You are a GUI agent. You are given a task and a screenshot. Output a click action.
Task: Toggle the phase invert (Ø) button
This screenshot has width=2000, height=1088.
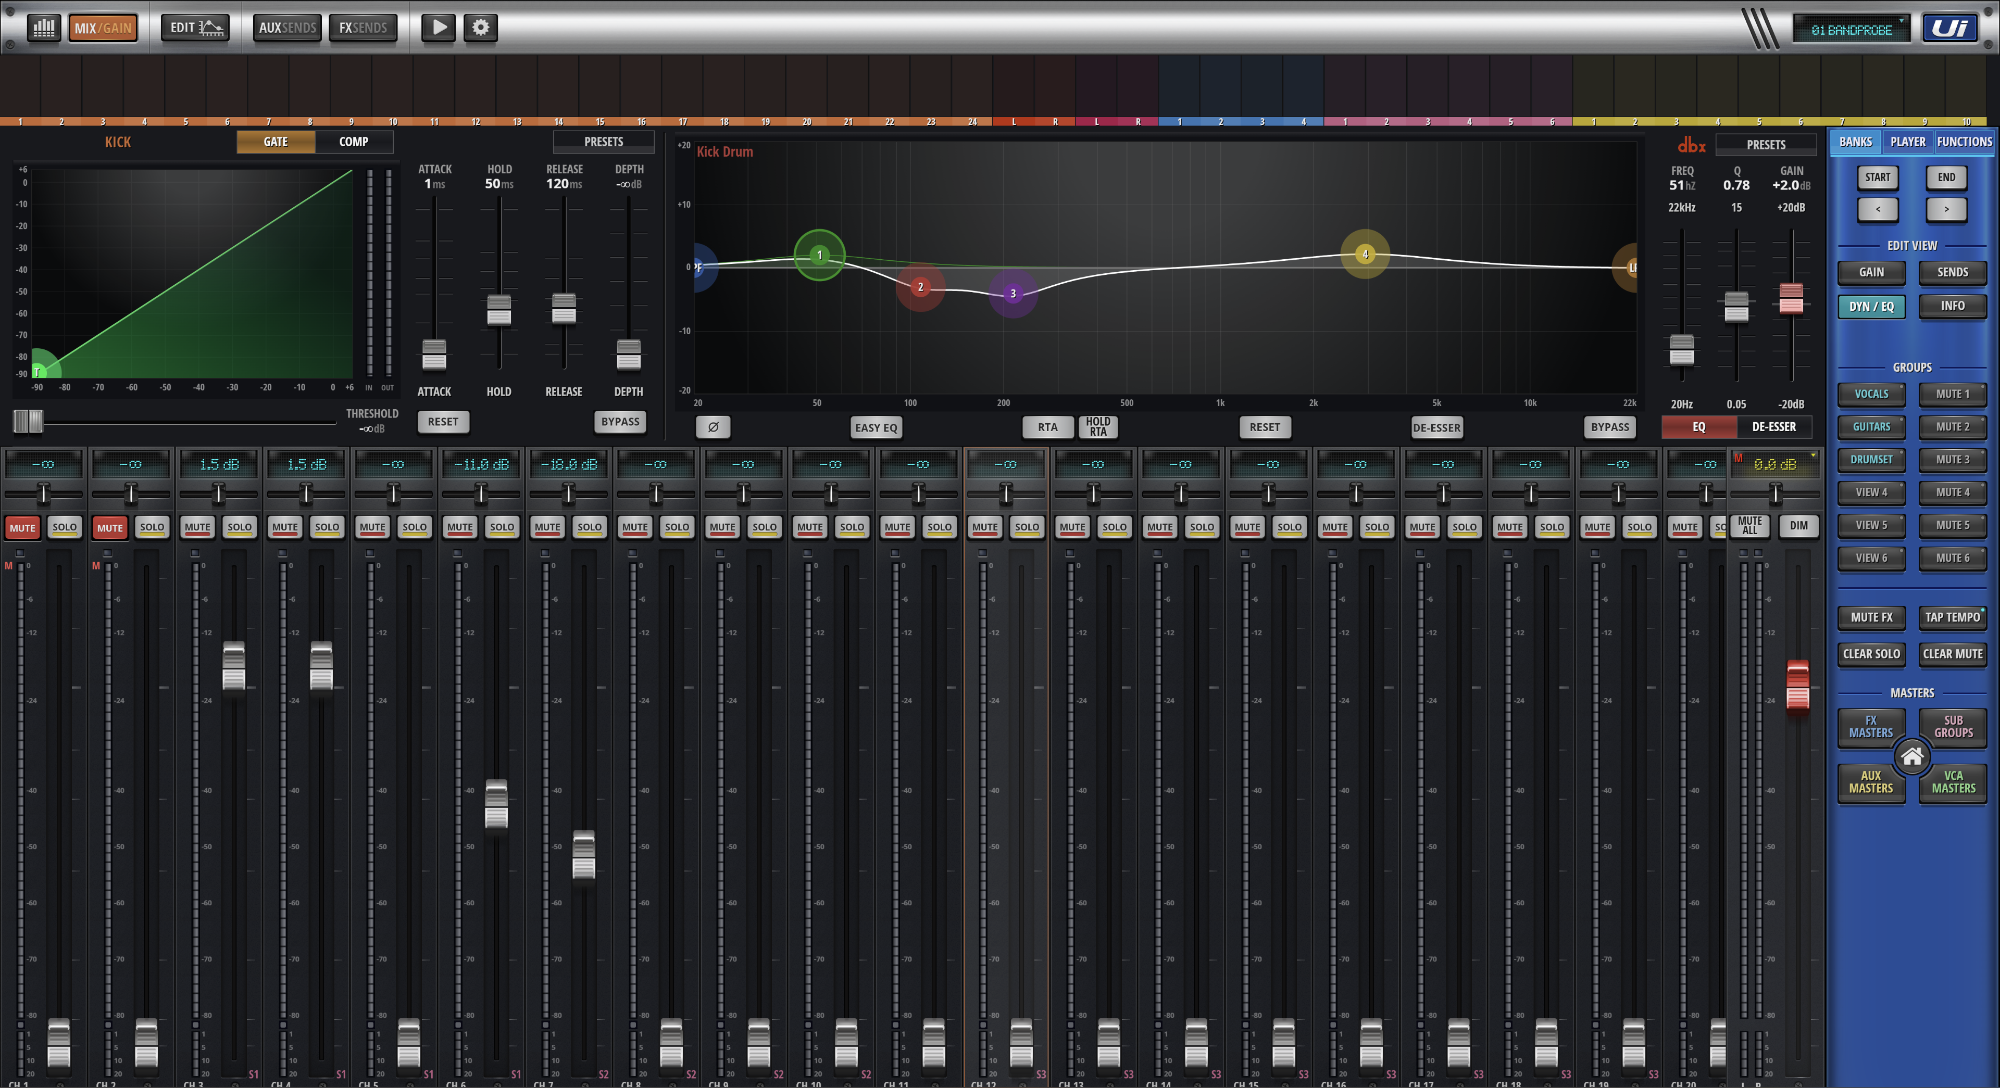(x=713, y=427)
